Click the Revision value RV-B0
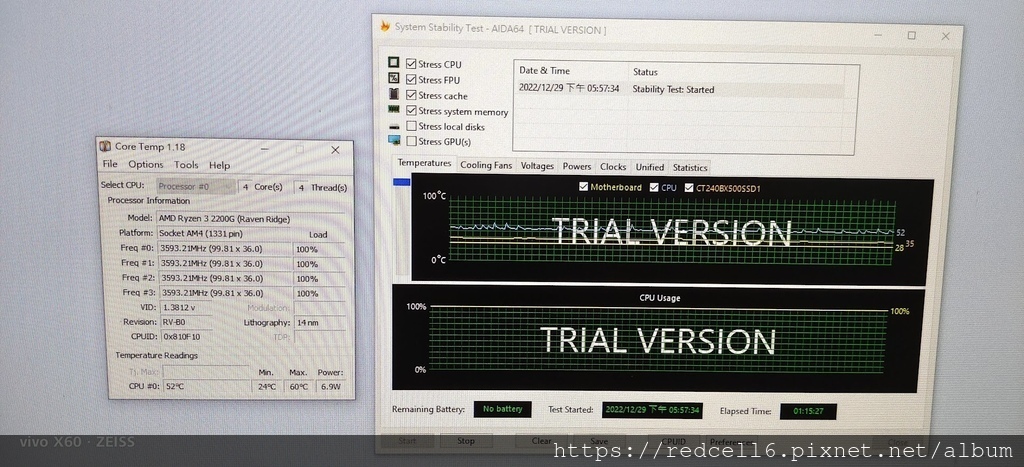This screenshot has width=1024, height=467. 185,322
